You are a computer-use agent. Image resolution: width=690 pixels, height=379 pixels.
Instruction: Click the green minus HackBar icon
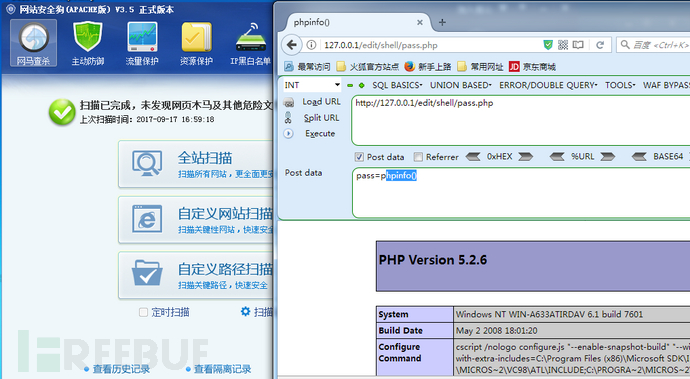[x=350, y=85]
